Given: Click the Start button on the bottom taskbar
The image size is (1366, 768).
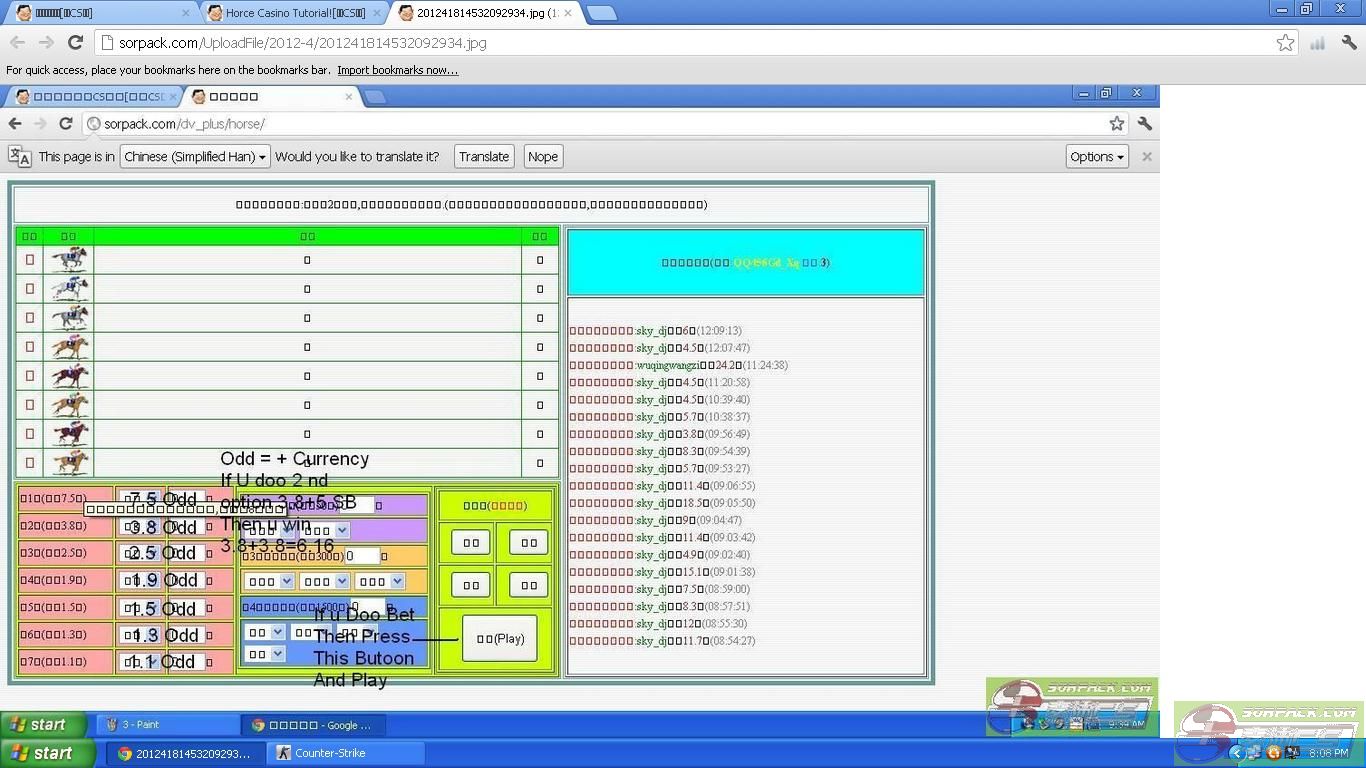Looking at the screenshot, I should pos(42,753).
